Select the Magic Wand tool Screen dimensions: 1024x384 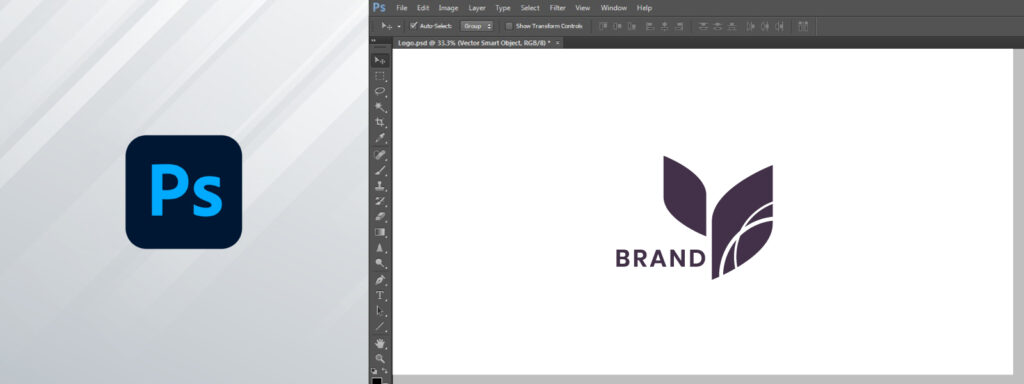point(380,107)
